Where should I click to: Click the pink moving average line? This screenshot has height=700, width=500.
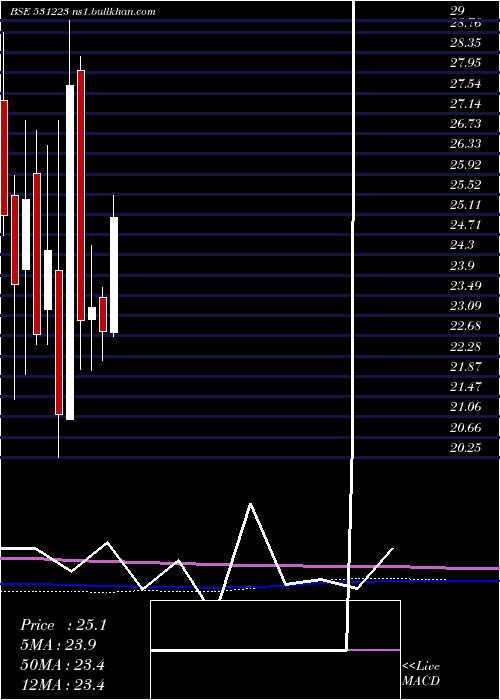(250, 565)
